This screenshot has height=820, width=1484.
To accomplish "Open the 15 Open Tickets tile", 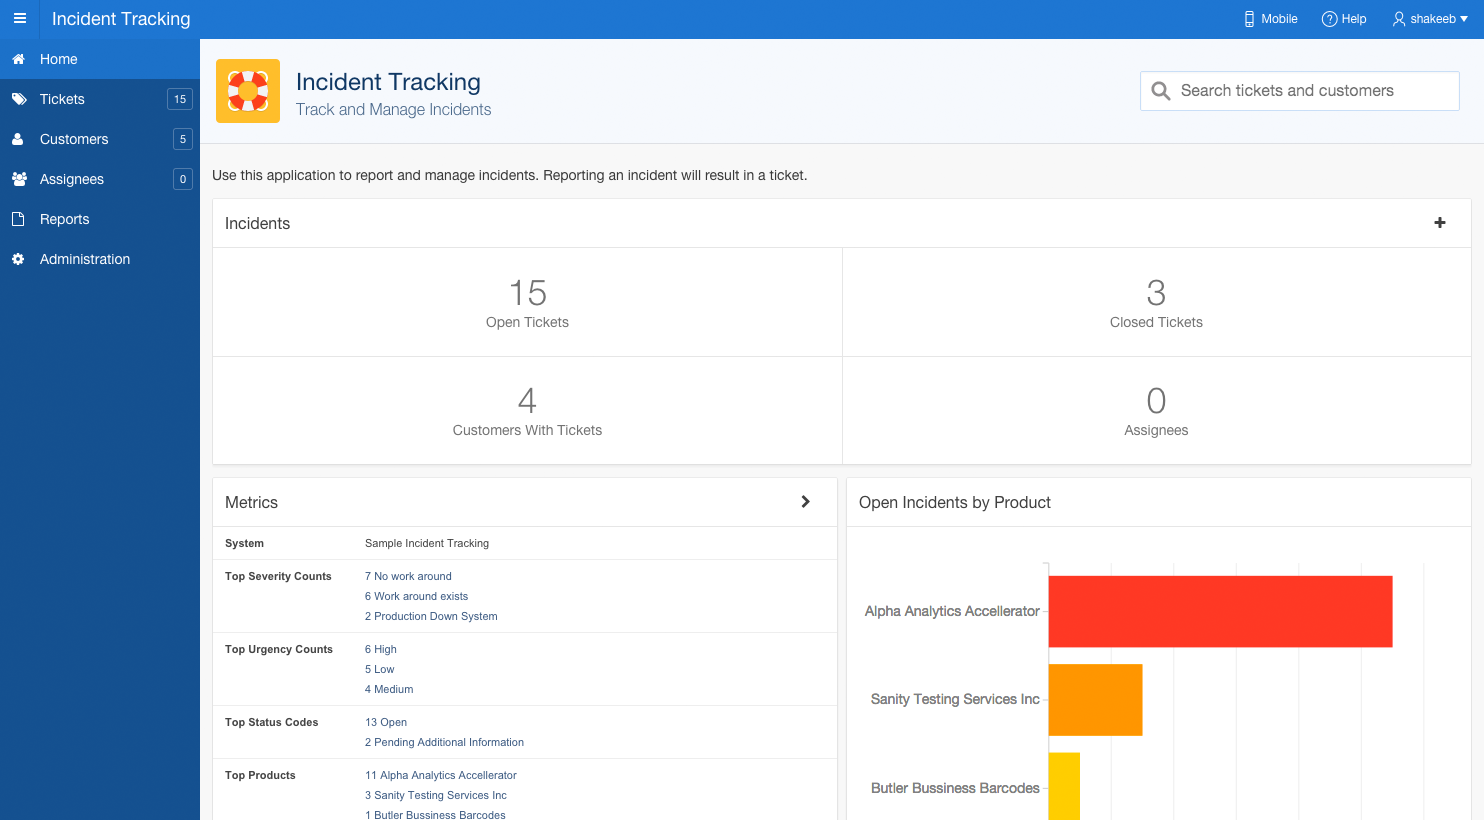I will pos(527,302).
